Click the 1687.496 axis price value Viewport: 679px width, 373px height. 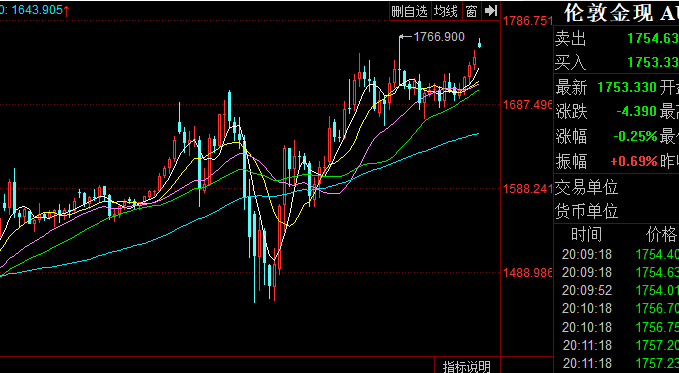[x=528, y=104]
